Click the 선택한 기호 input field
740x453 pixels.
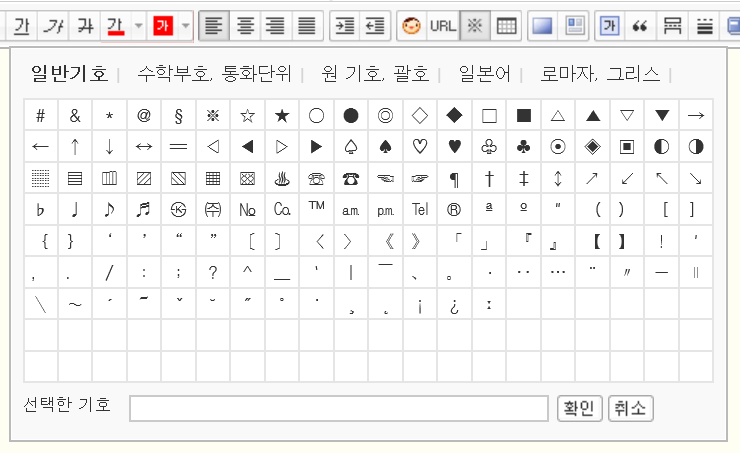pyautogui.click(x=338, y=408)
